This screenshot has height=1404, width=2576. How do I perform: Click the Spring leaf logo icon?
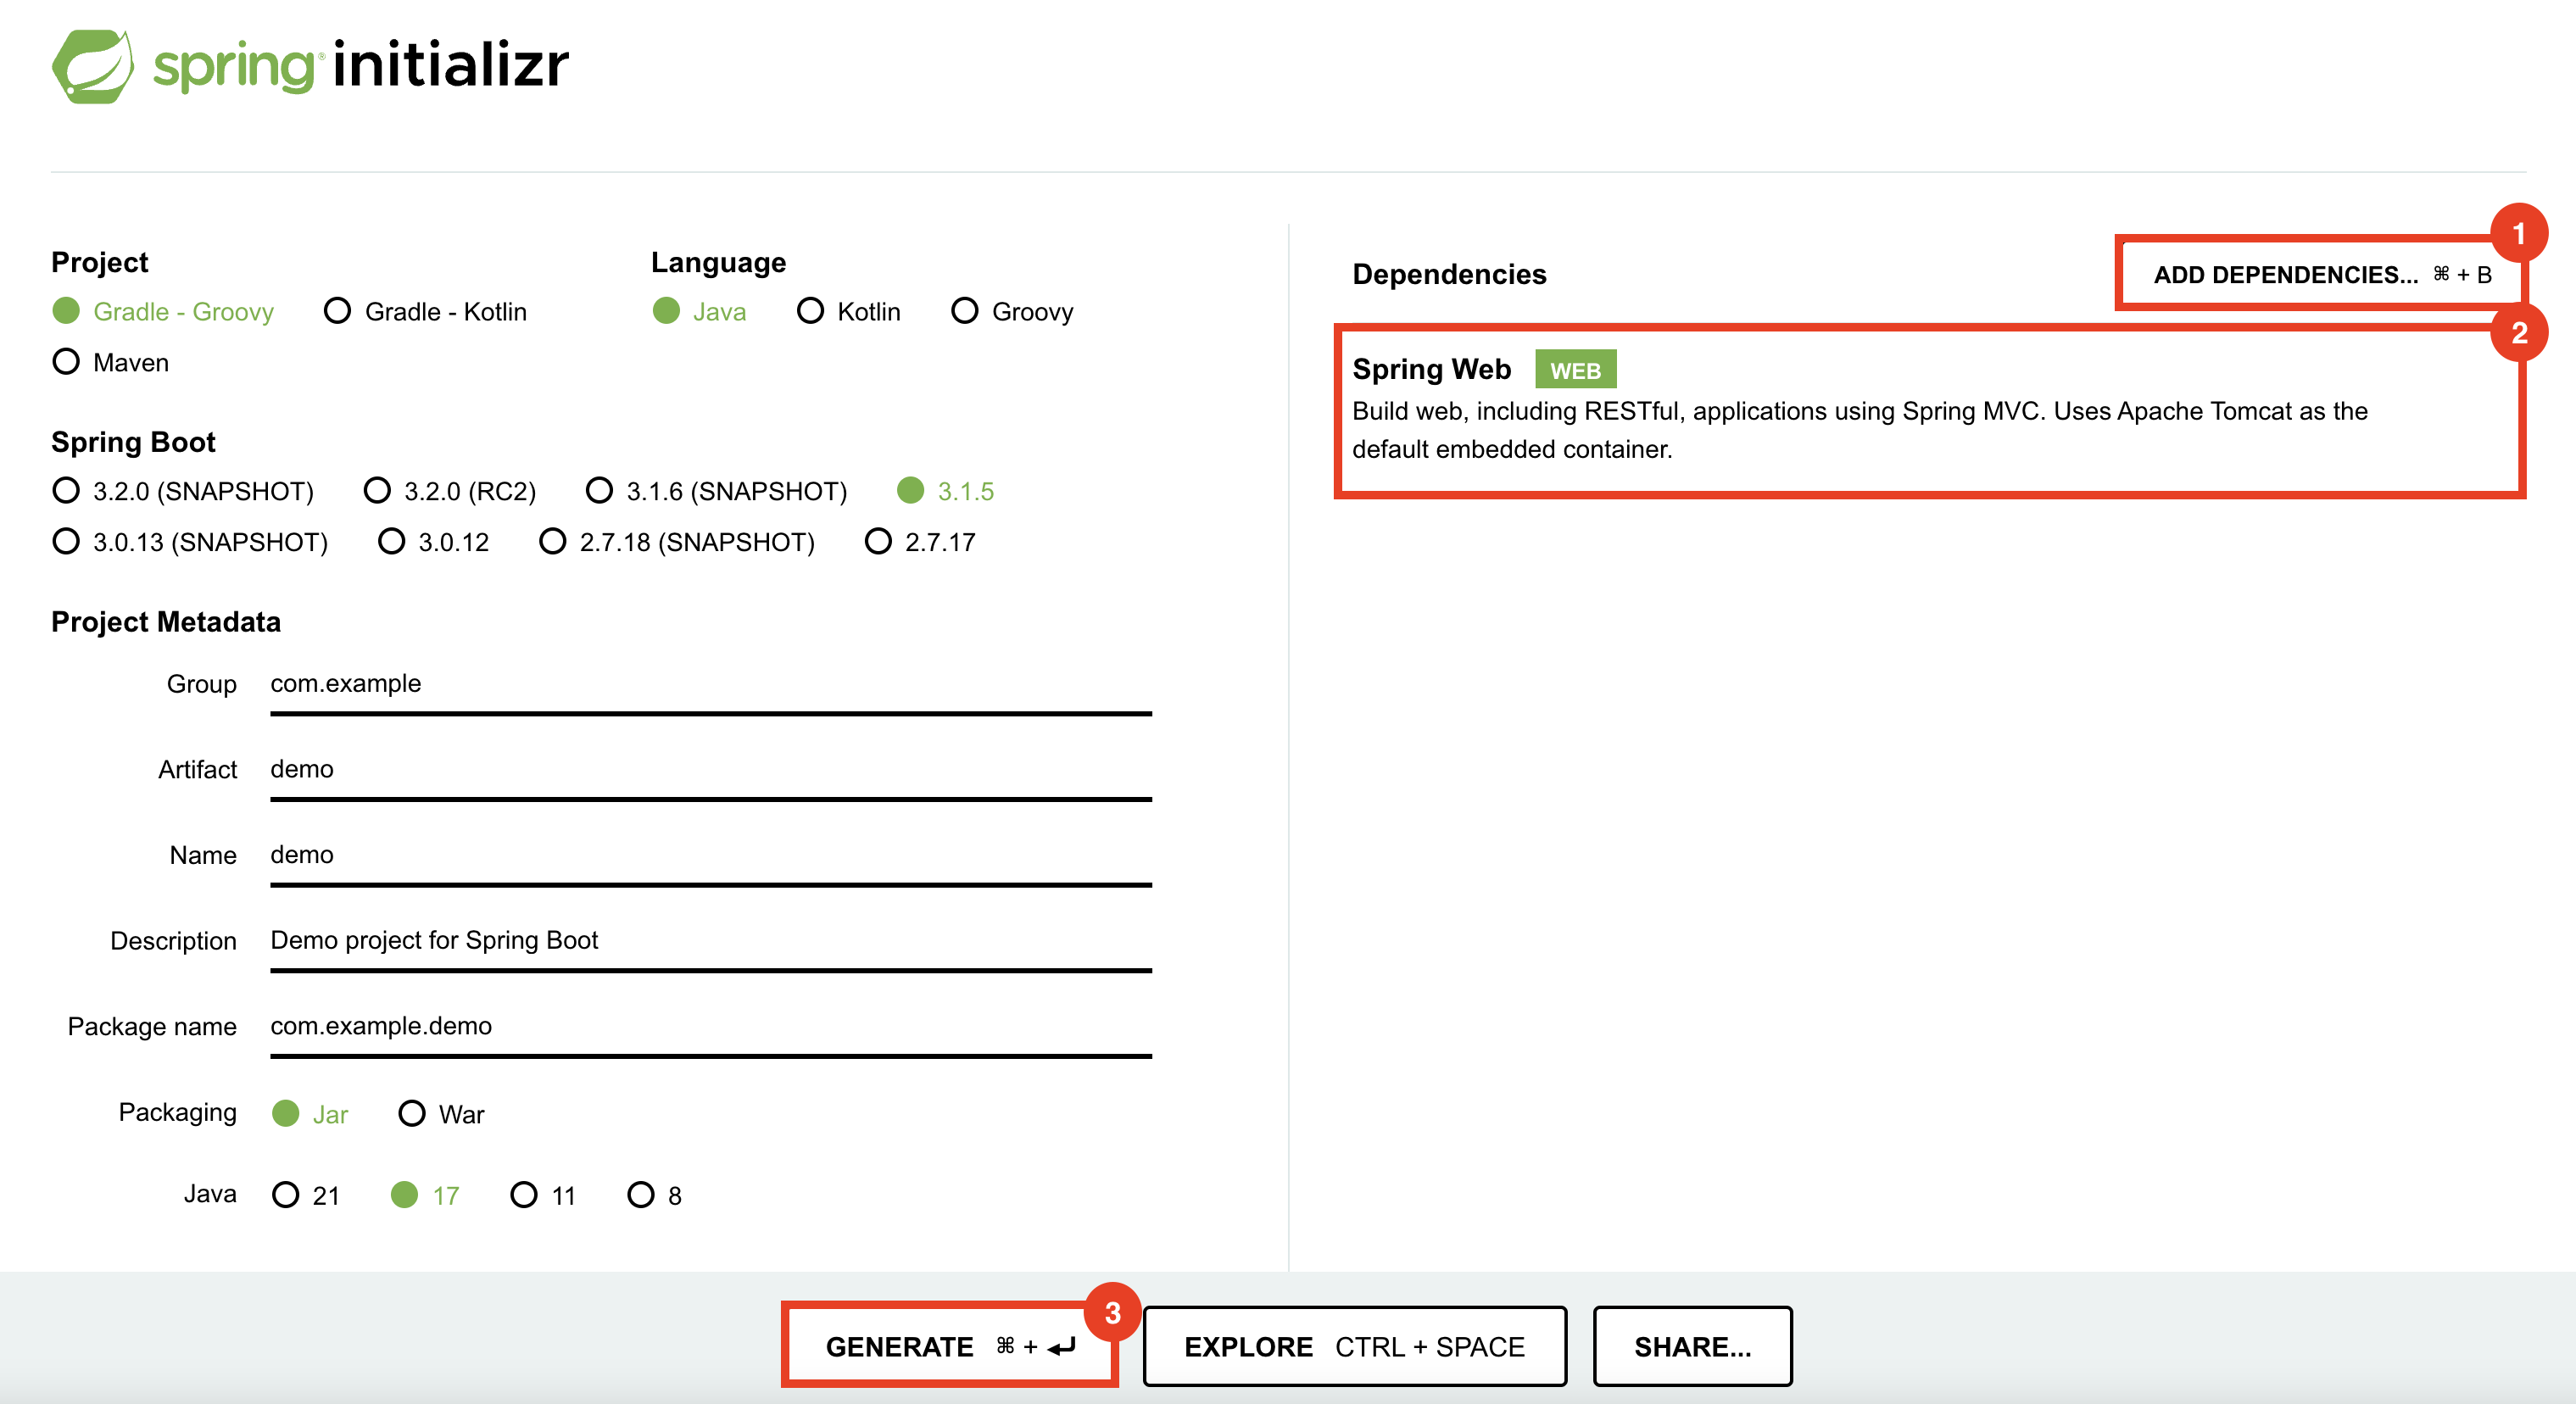tap(92, 66)
